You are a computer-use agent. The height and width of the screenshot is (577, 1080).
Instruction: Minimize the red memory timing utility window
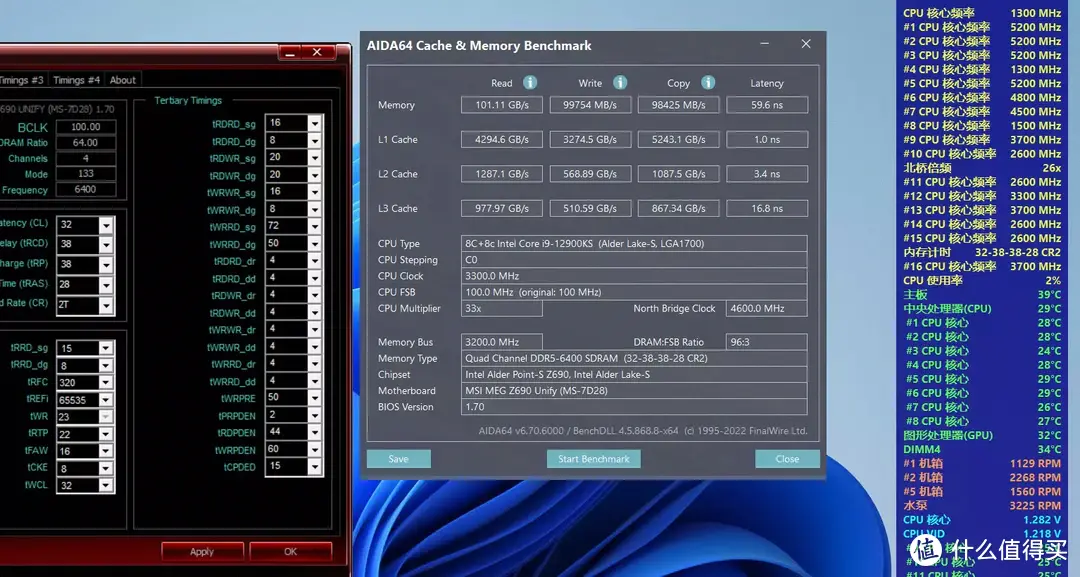pos(290,52)
